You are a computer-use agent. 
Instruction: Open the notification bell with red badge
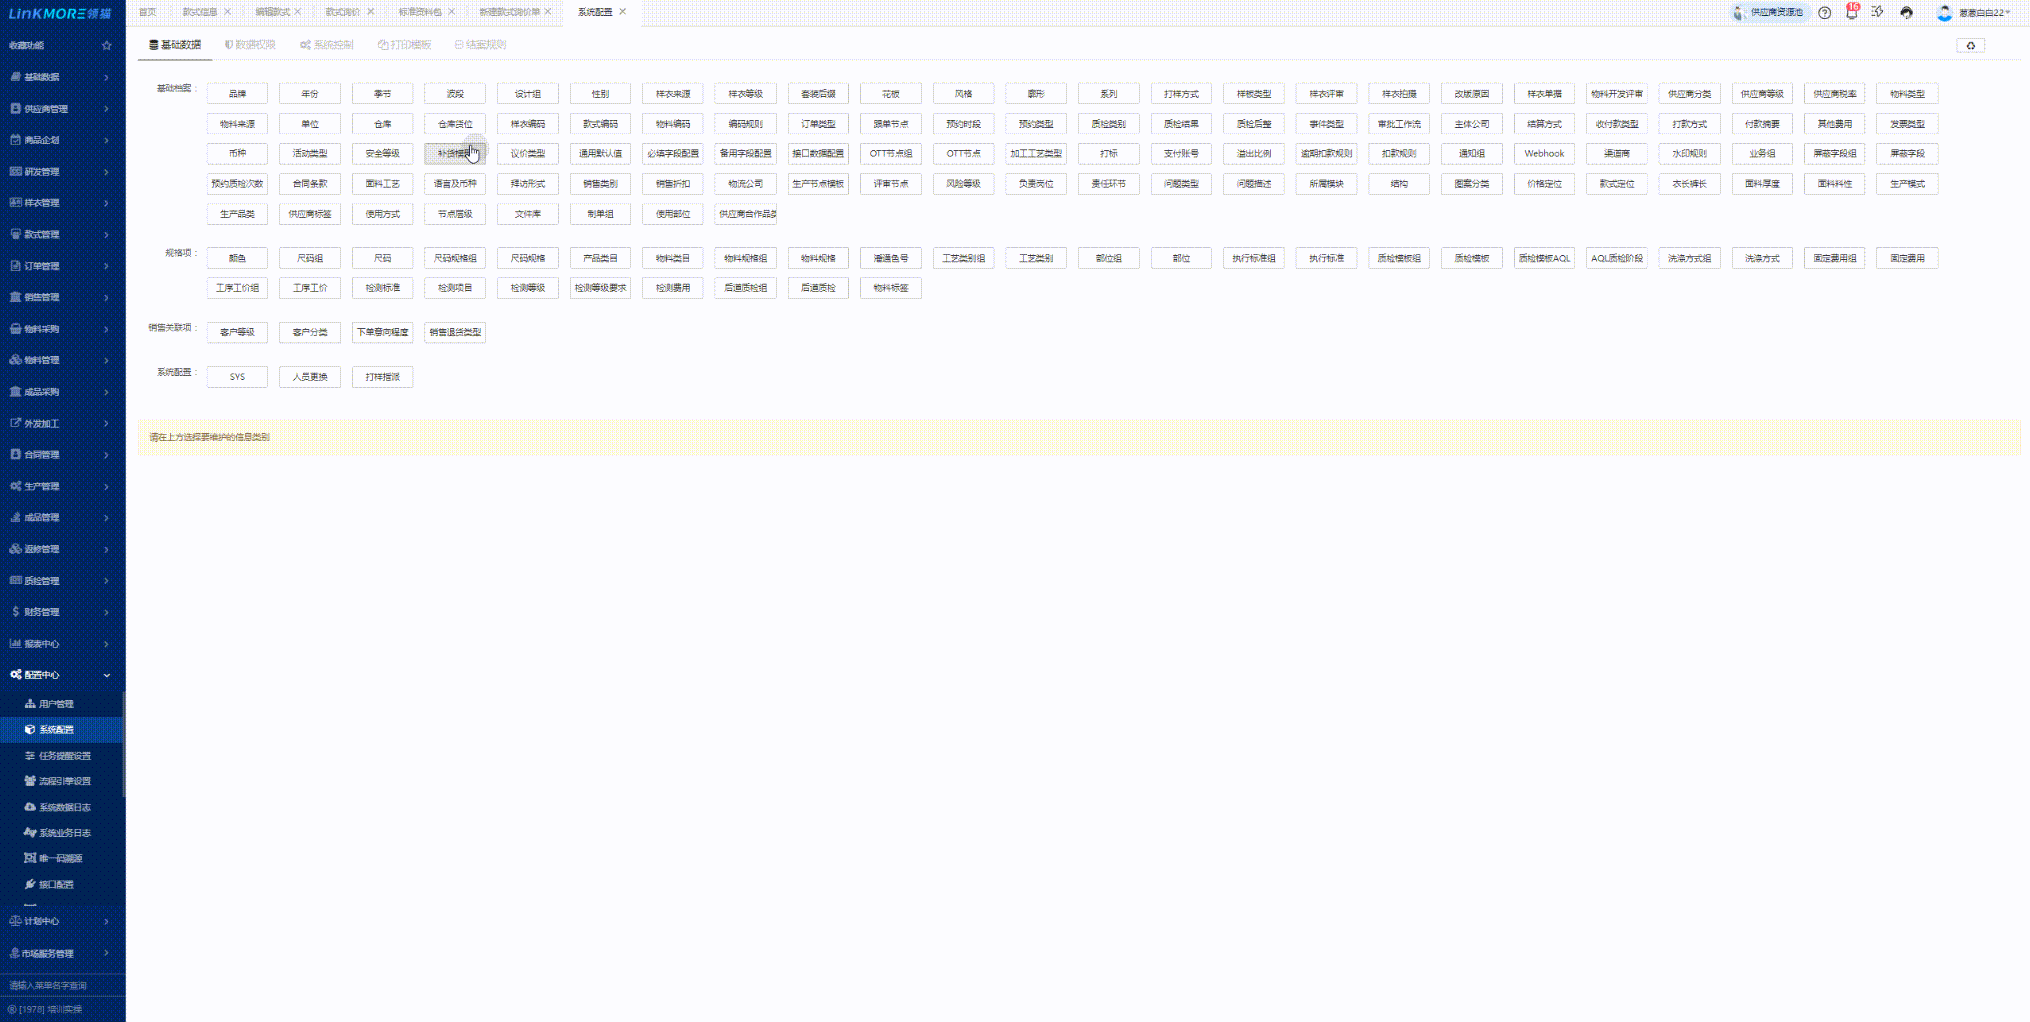(x=1851, y=13)
